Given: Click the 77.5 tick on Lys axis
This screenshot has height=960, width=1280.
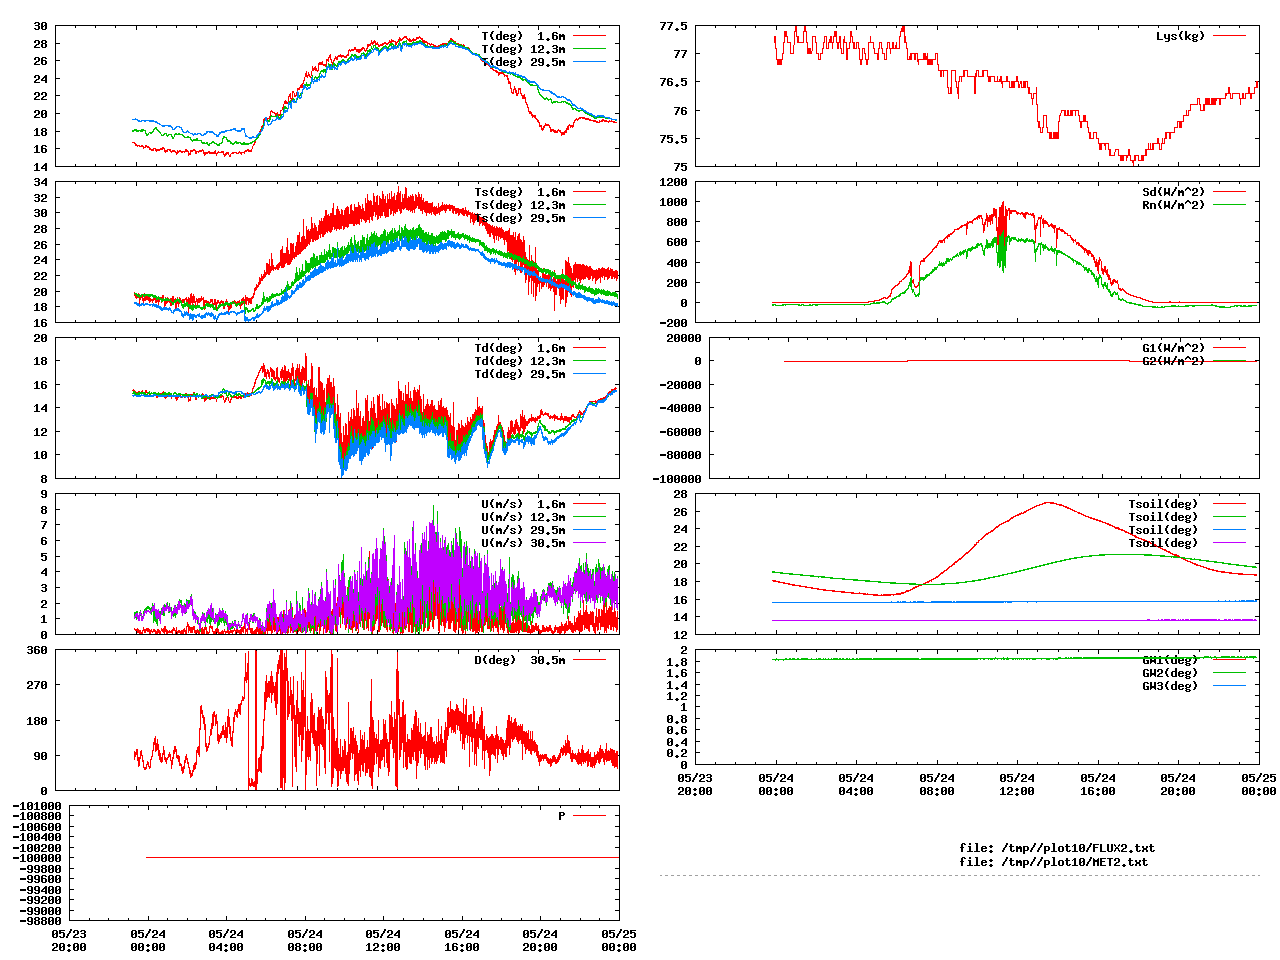Looking at the screenshot, I should [673, 26].
